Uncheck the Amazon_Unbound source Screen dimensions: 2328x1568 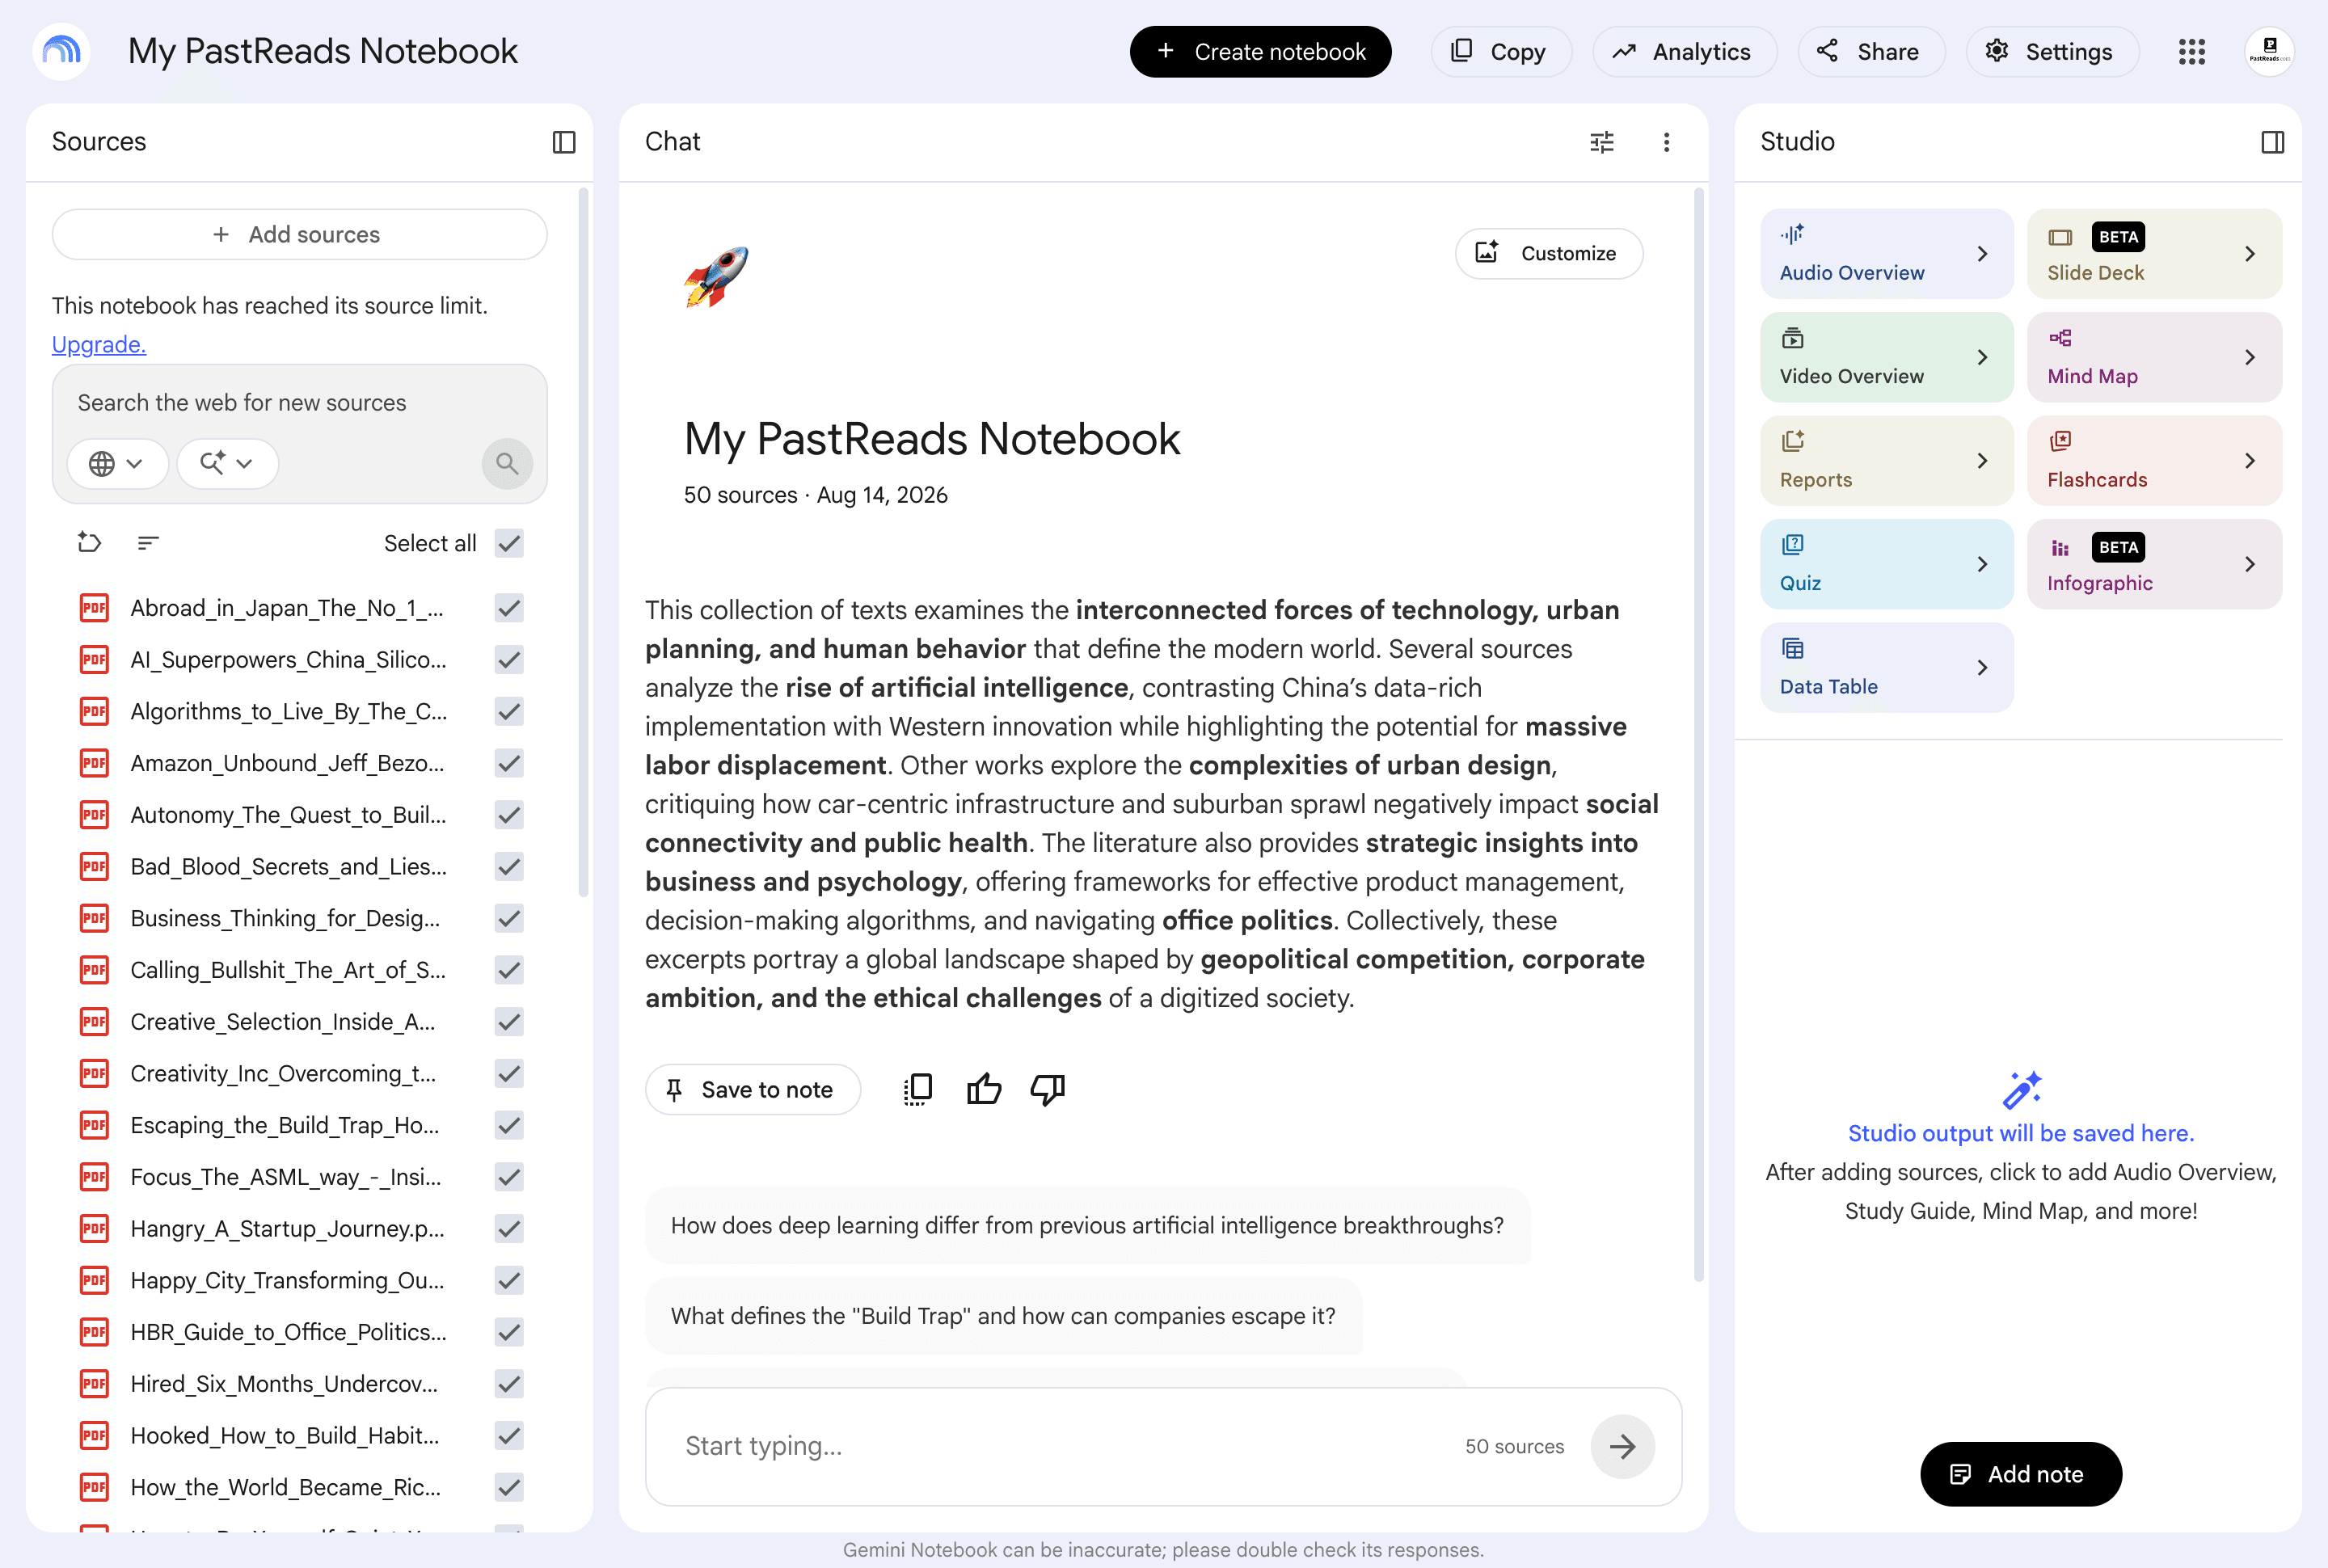point(509,763)
